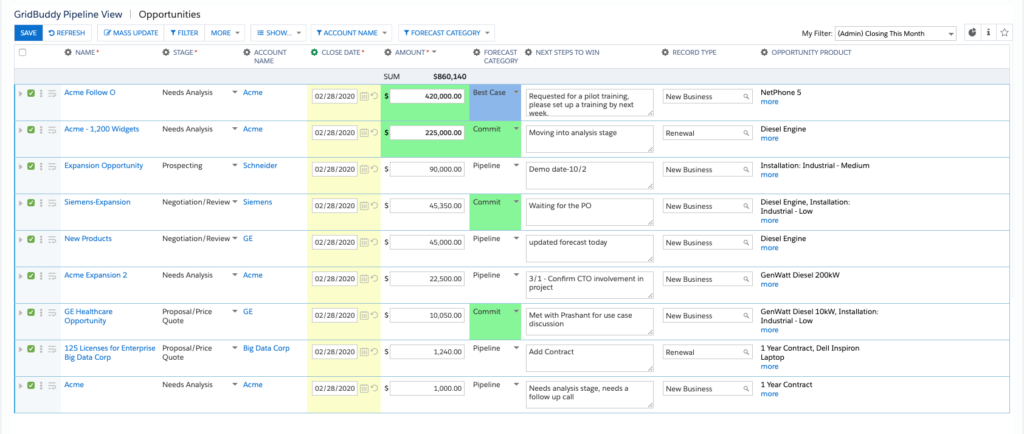The image size is (1024, 434).
Task: Open Forecast Category dropdown in New Products row
Action: click(516, 239)
